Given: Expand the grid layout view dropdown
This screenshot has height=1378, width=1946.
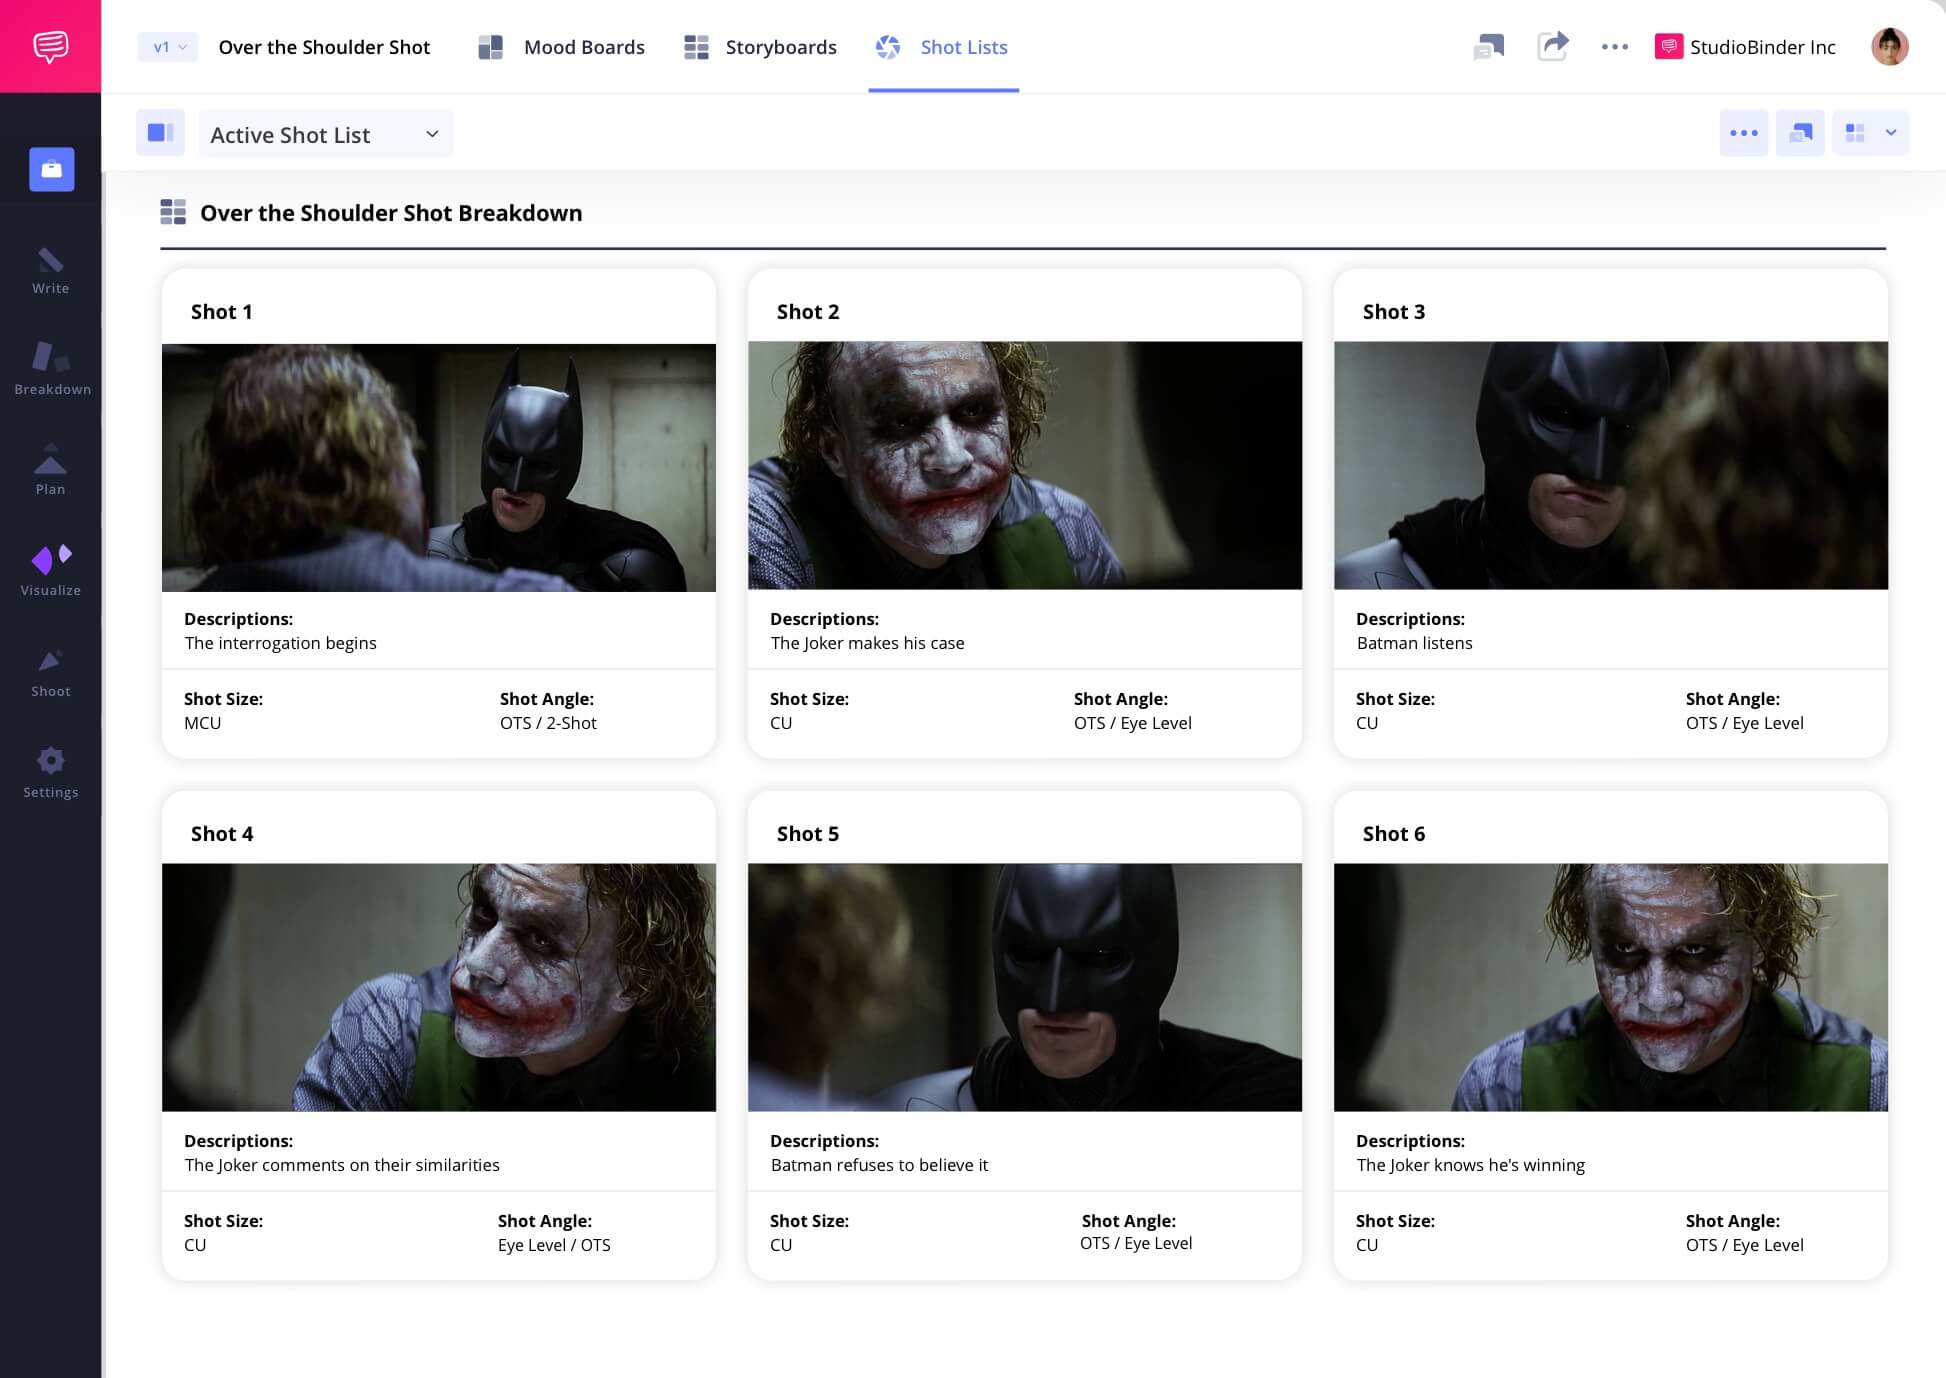Looking at the screenshot, I should (1870, 133).
